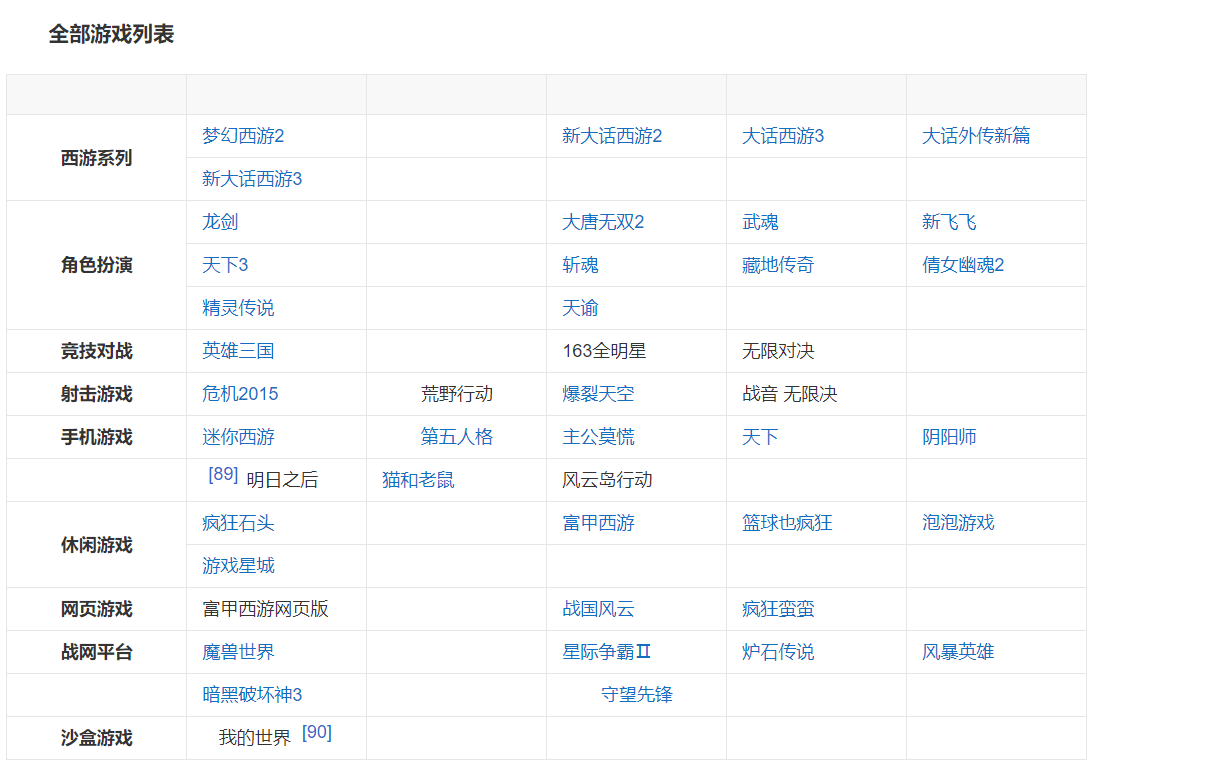Select the 战网平台 row header
1228x767 pixels.
(x=96, y=652)
